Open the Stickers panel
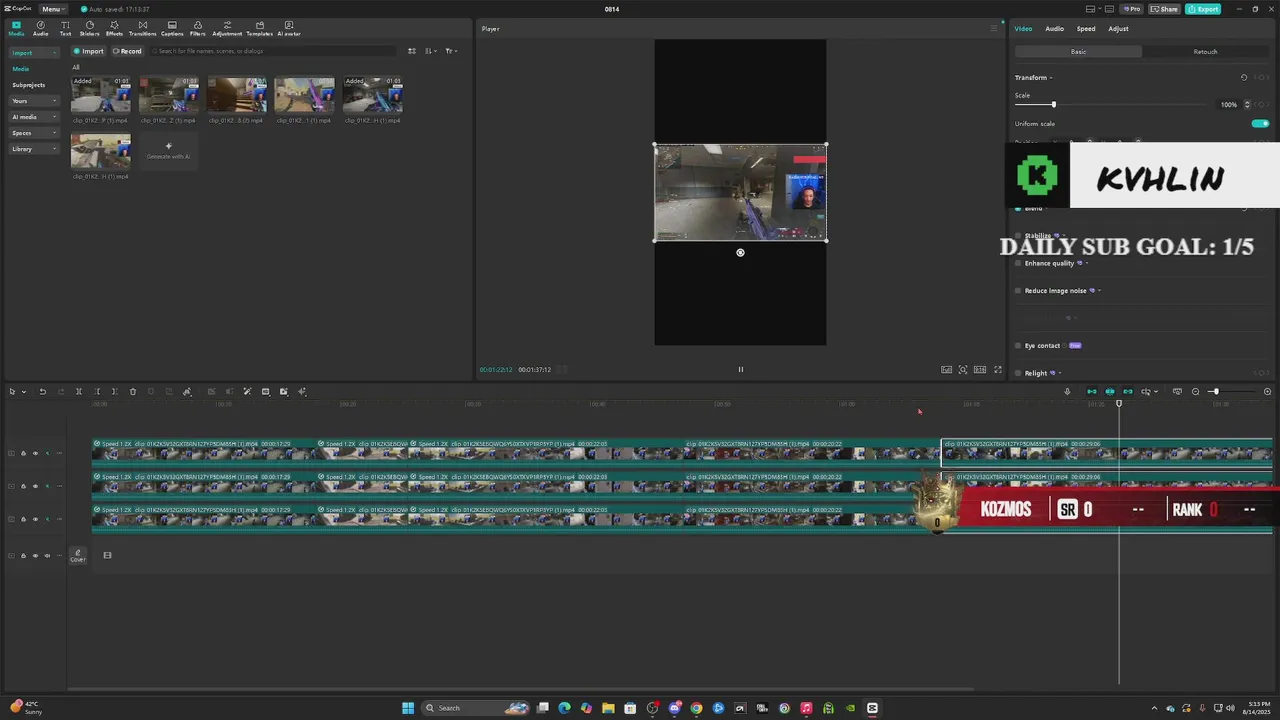The image size is (1280, 720). [89, 28]
